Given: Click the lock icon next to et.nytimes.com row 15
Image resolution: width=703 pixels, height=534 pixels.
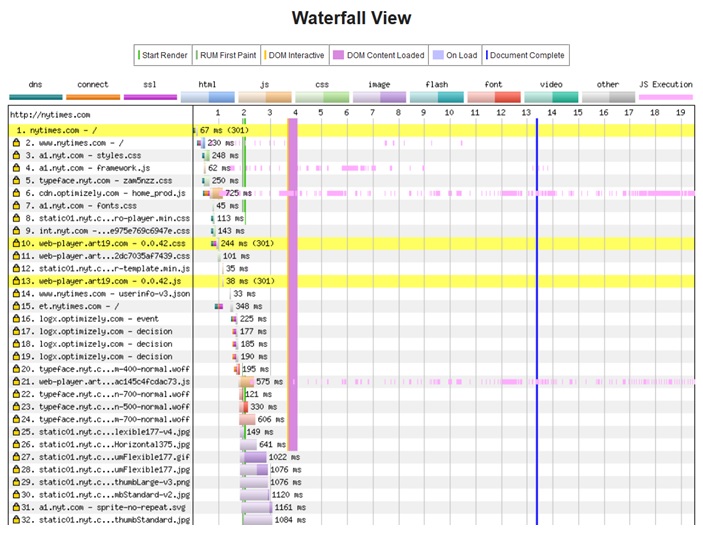Looking at the screenshot, I should tap(16, 306).
